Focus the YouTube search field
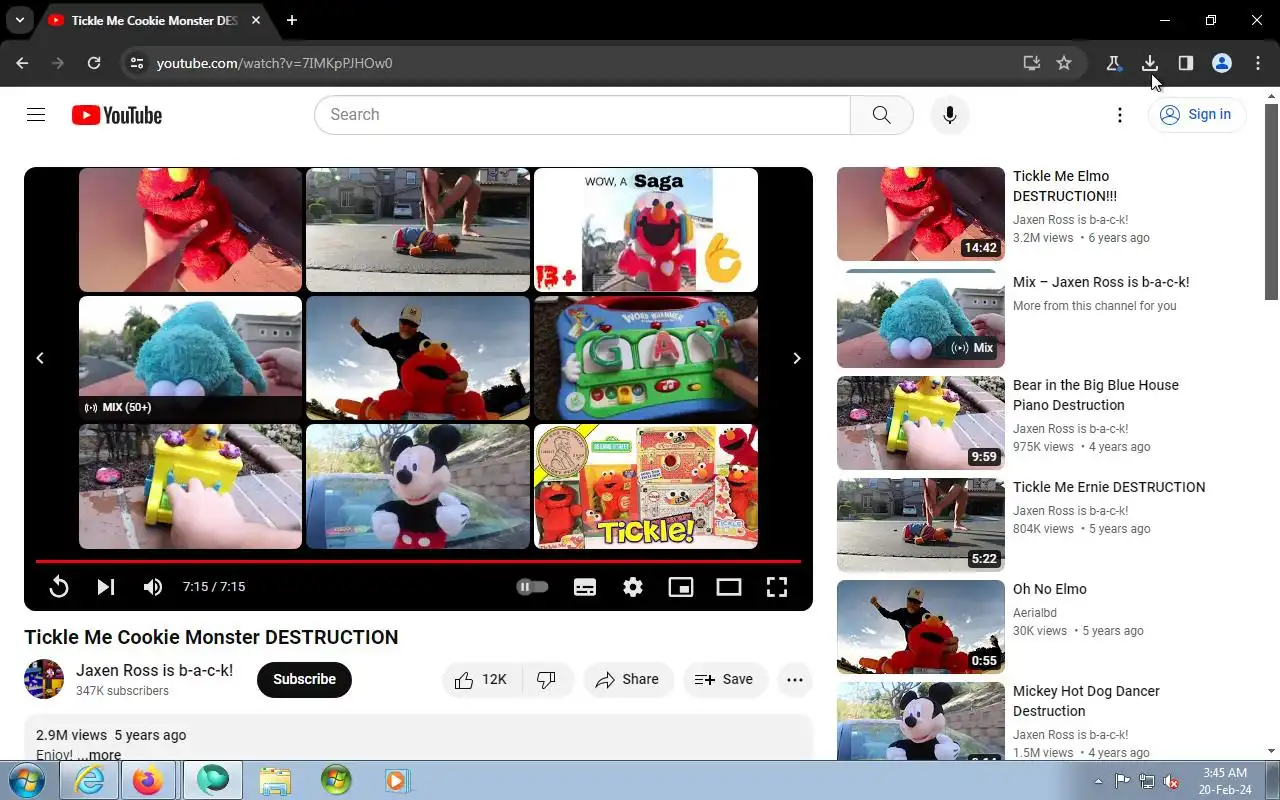Image resolution: width=1280 pixels, height=800 pixels. (582, 115)
